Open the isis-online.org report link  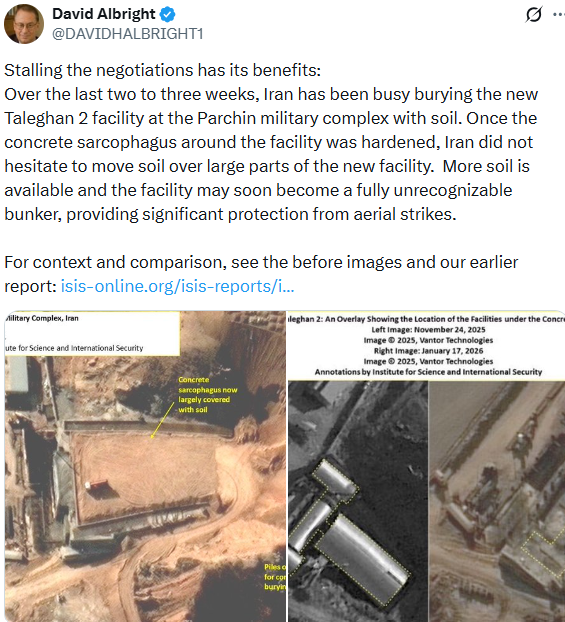(x=177, y=286)
